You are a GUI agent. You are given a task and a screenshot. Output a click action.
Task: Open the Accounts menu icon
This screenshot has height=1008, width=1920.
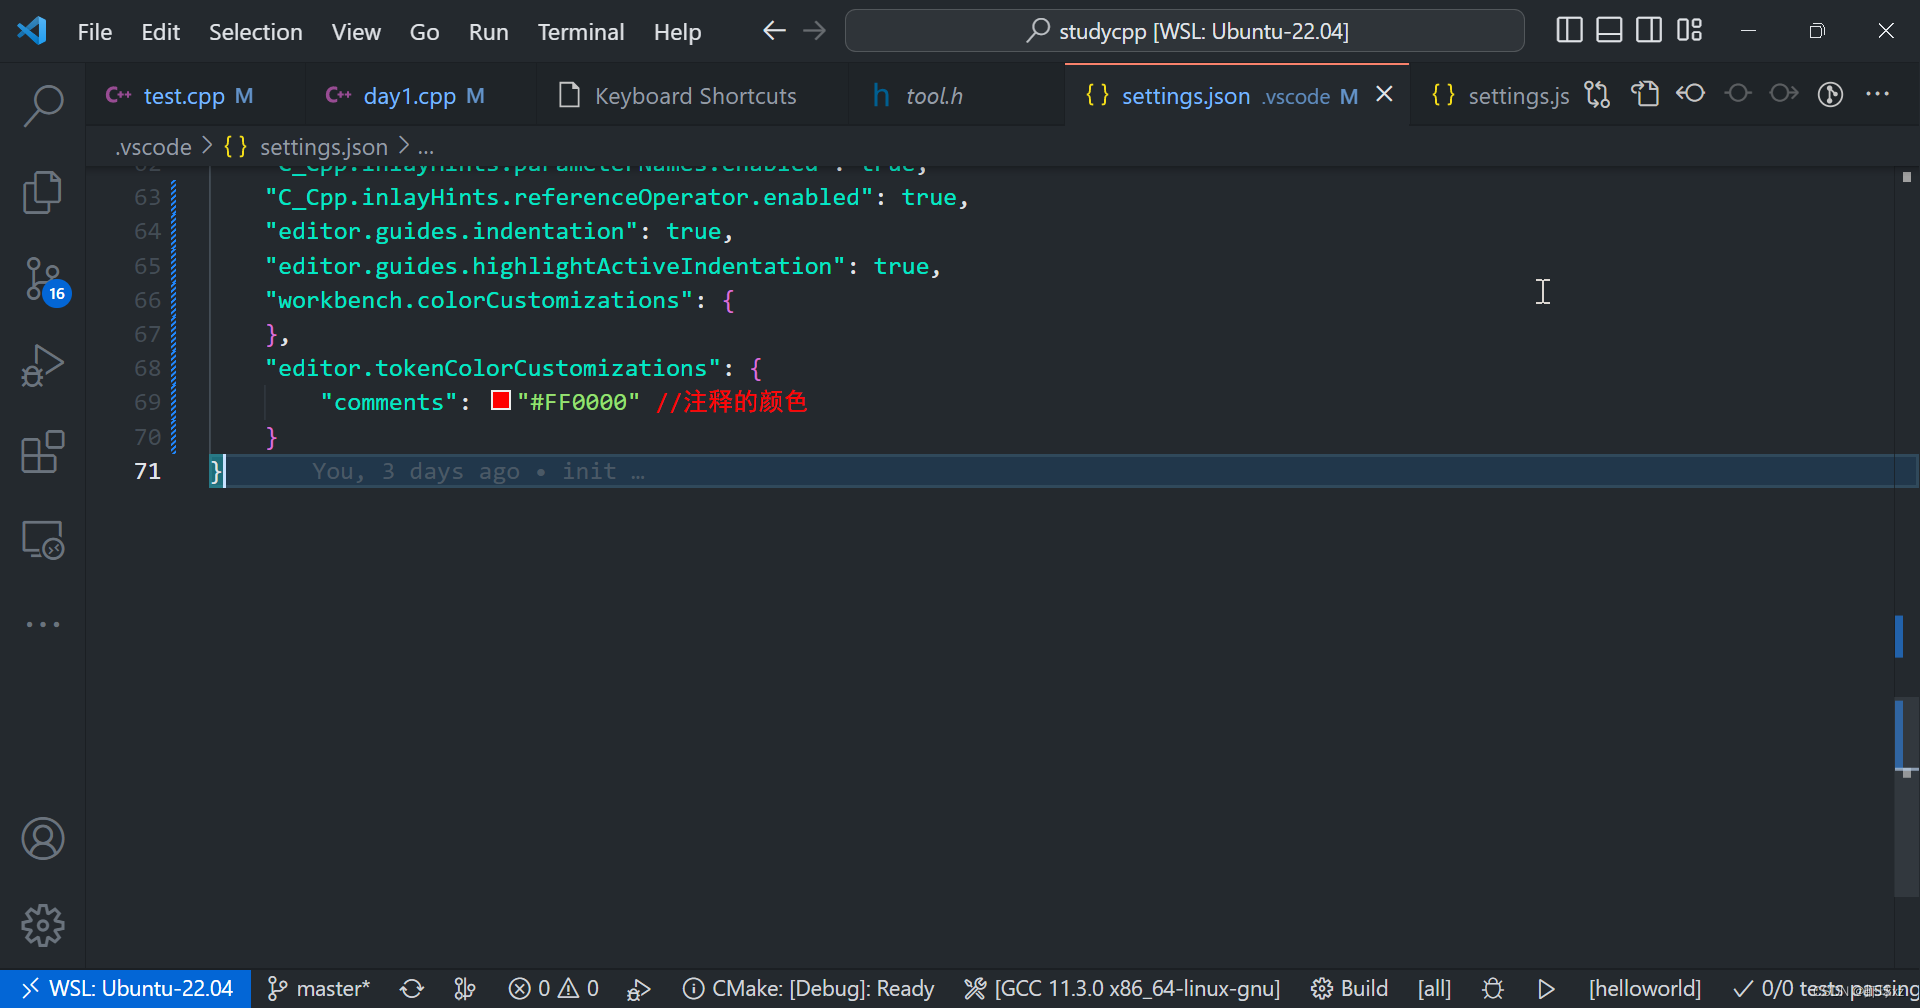tap(43, 839)
